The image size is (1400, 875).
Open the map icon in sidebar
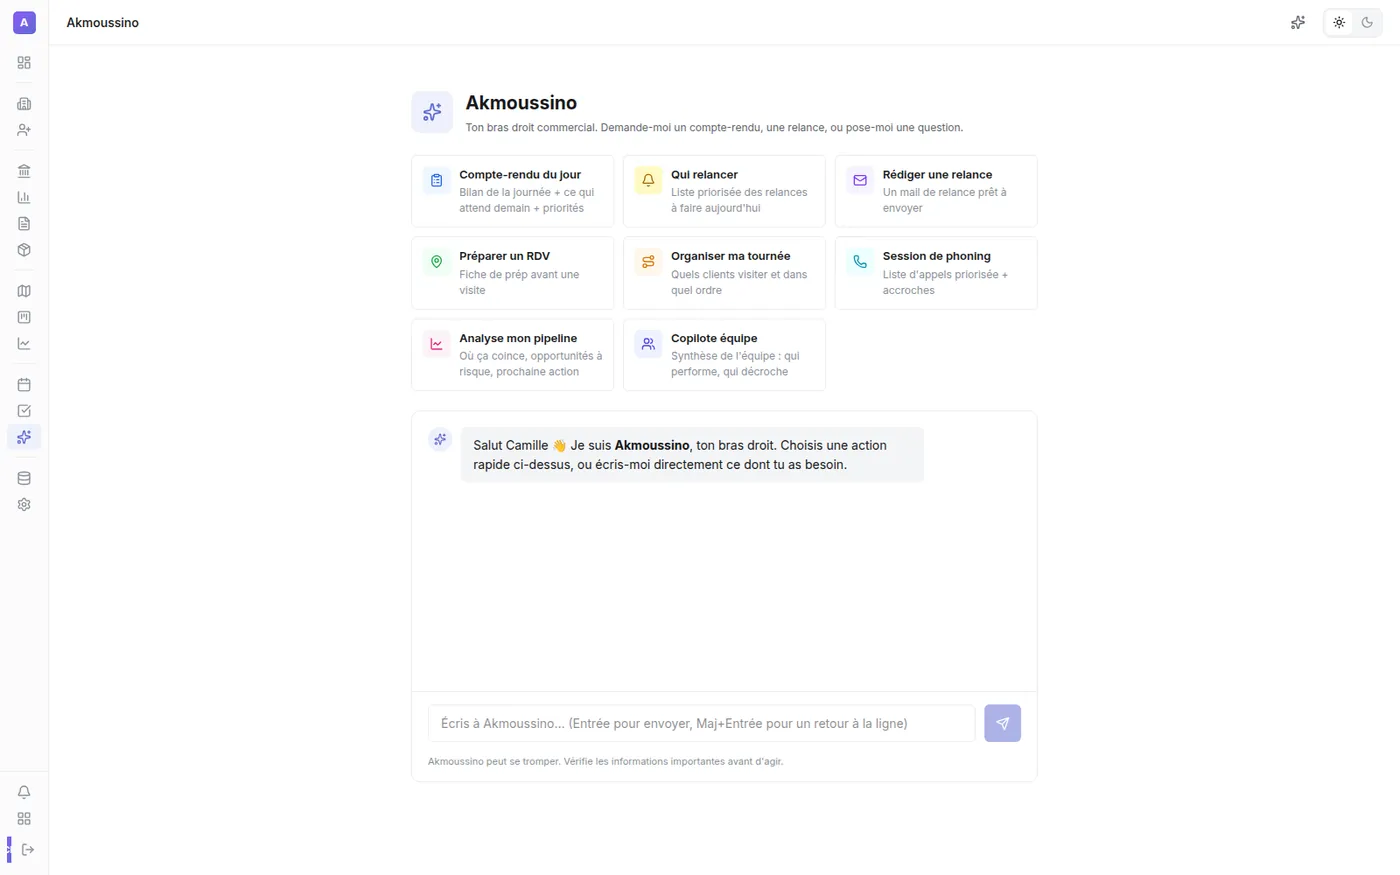24,291
